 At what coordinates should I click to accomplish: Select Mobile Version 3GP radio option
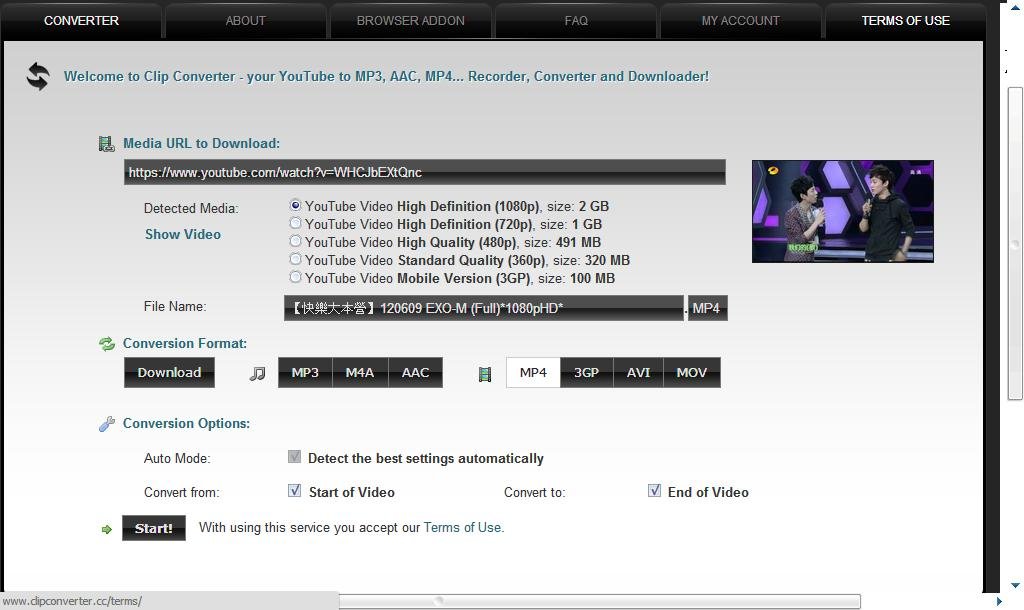coord(295,277)
